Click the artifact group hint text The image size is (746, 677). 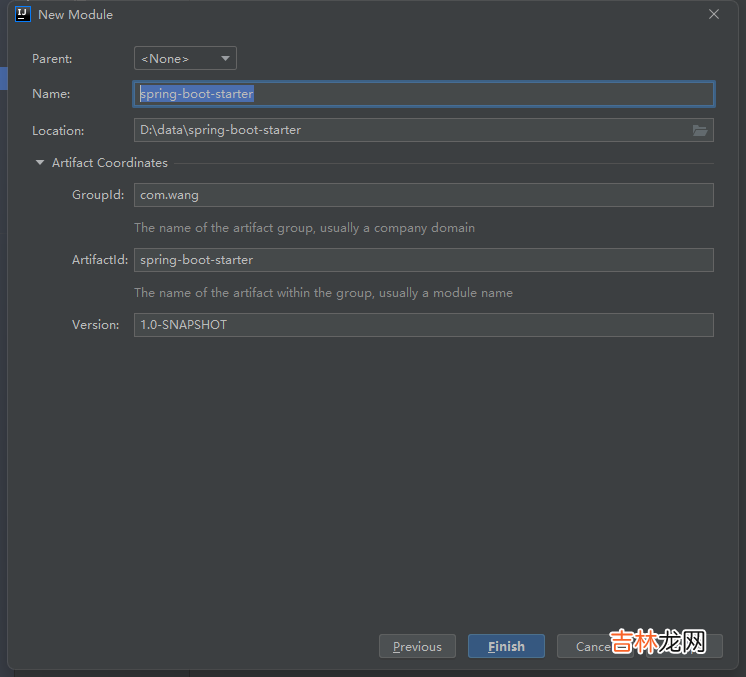pos(304,228)
